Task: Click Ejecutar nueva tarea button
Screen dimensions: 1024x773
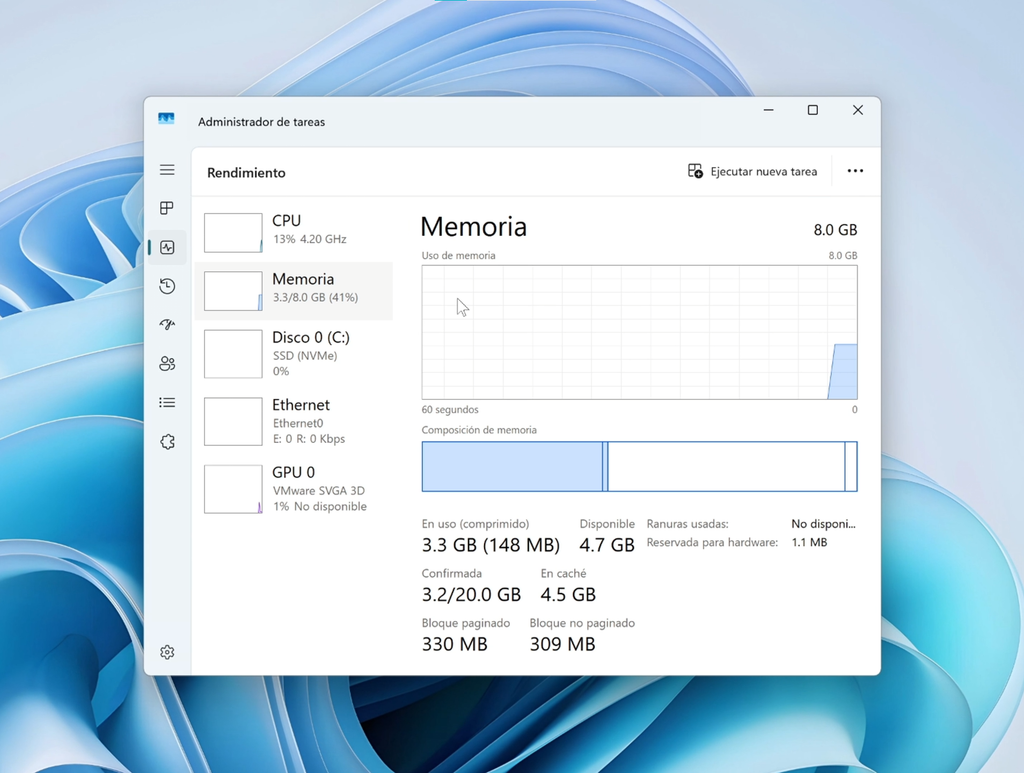Action: point(752,171)
